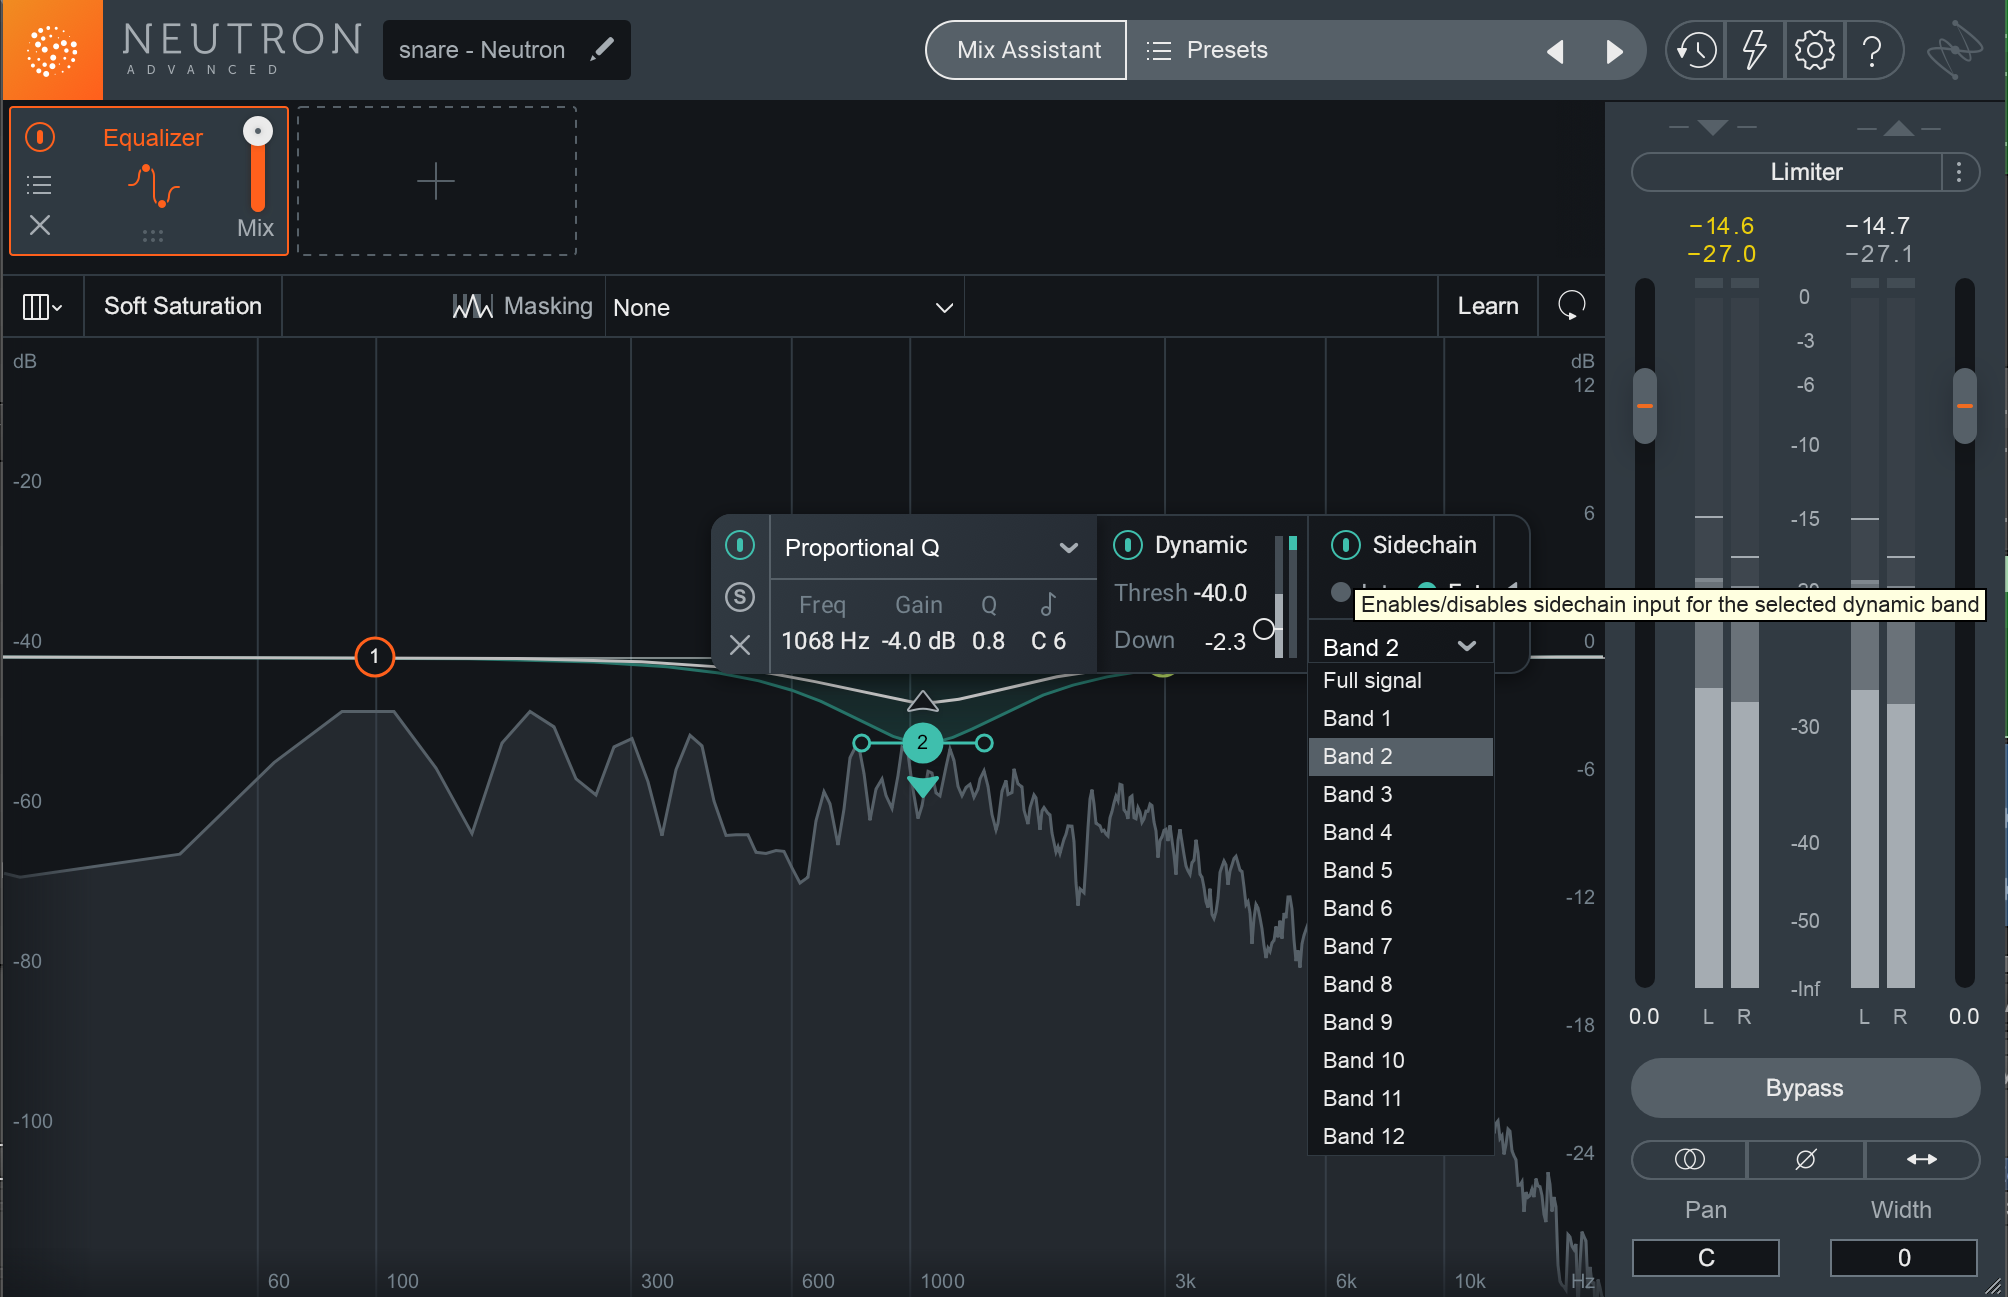Click the phase invert icon

[1805, 1159]
